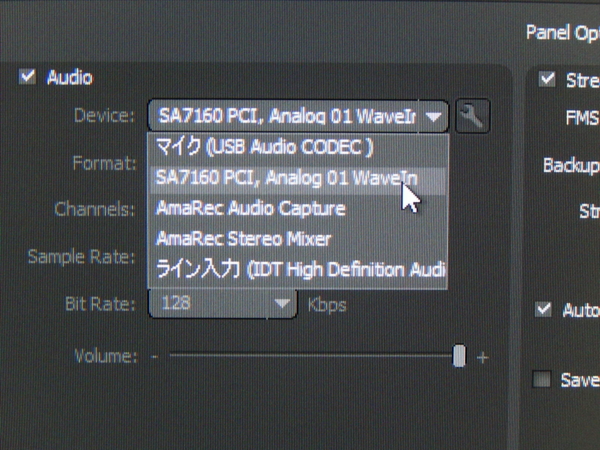Click the Channels label
600x450 pixels.
tap(95, 209)
